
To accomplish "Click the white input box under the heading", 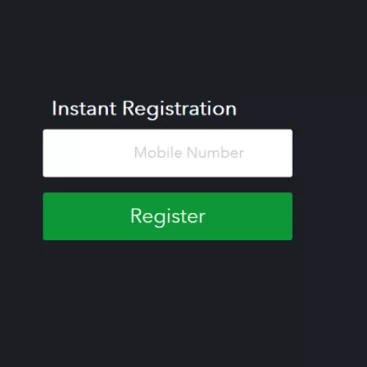I will 168,153.
